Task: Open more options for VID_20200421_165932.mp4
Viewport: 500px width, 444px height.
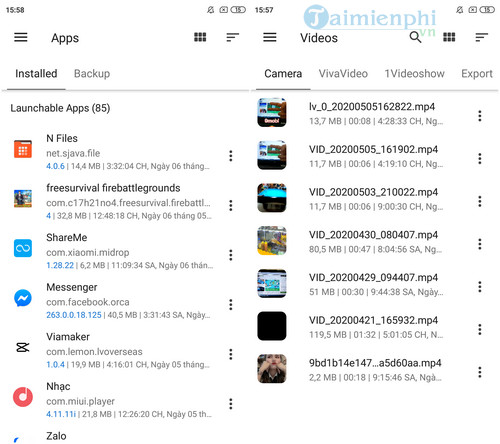Action: click(x=480, y=329)
